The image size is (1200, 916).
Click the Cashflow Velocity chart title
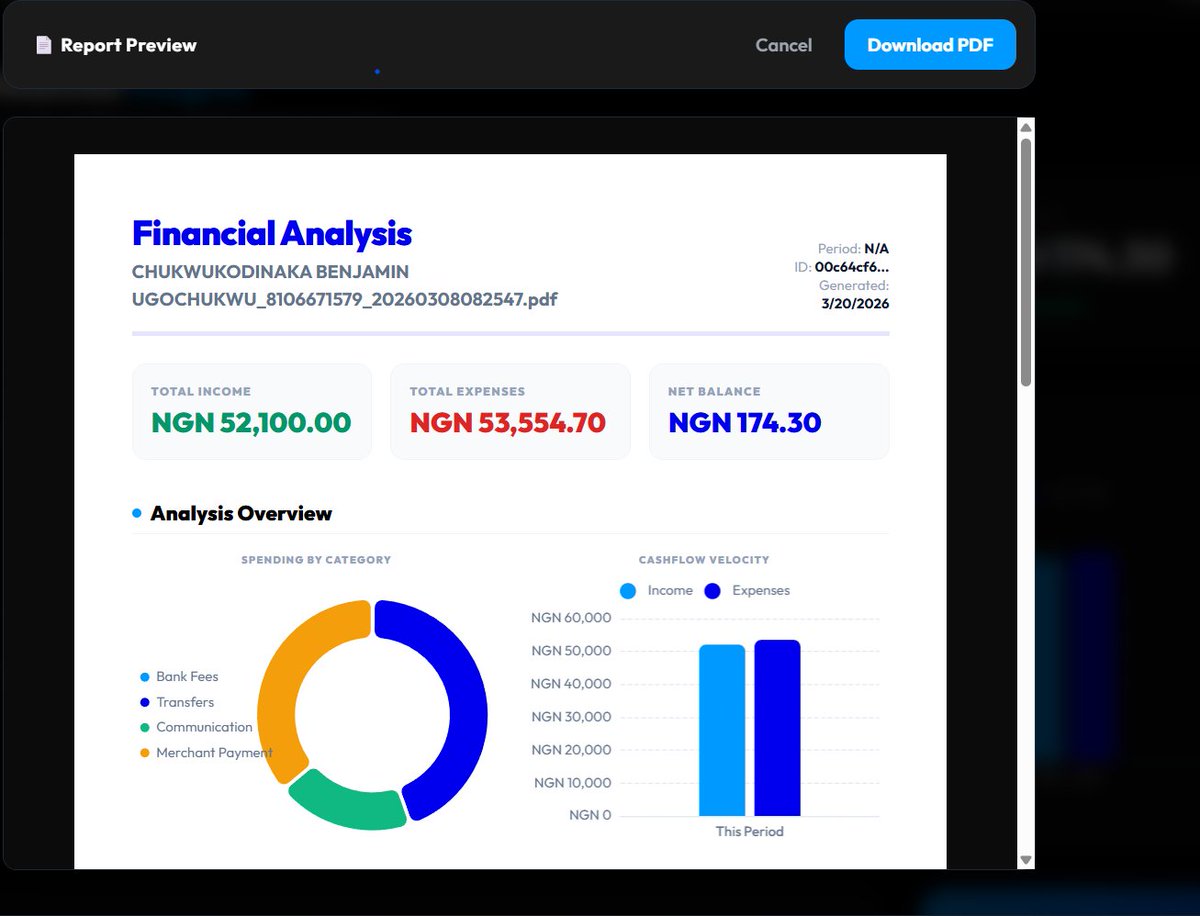(x=704, y=560)
